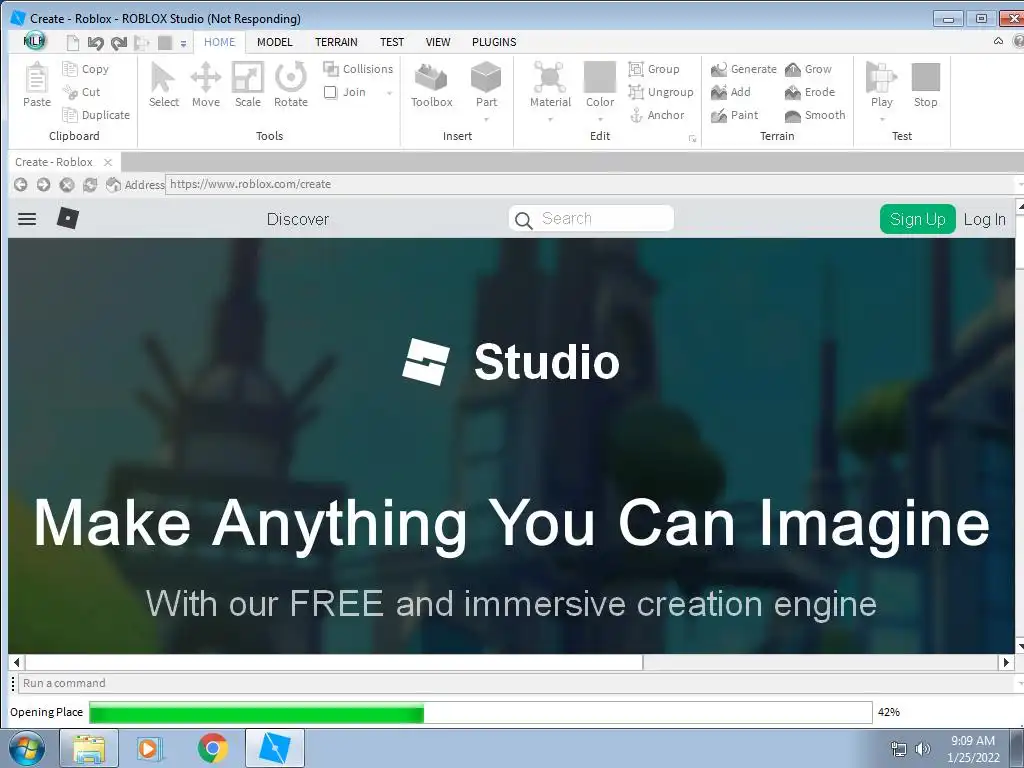Select the Grow terrain tool
1024x768 pixels.
(808, 69)
